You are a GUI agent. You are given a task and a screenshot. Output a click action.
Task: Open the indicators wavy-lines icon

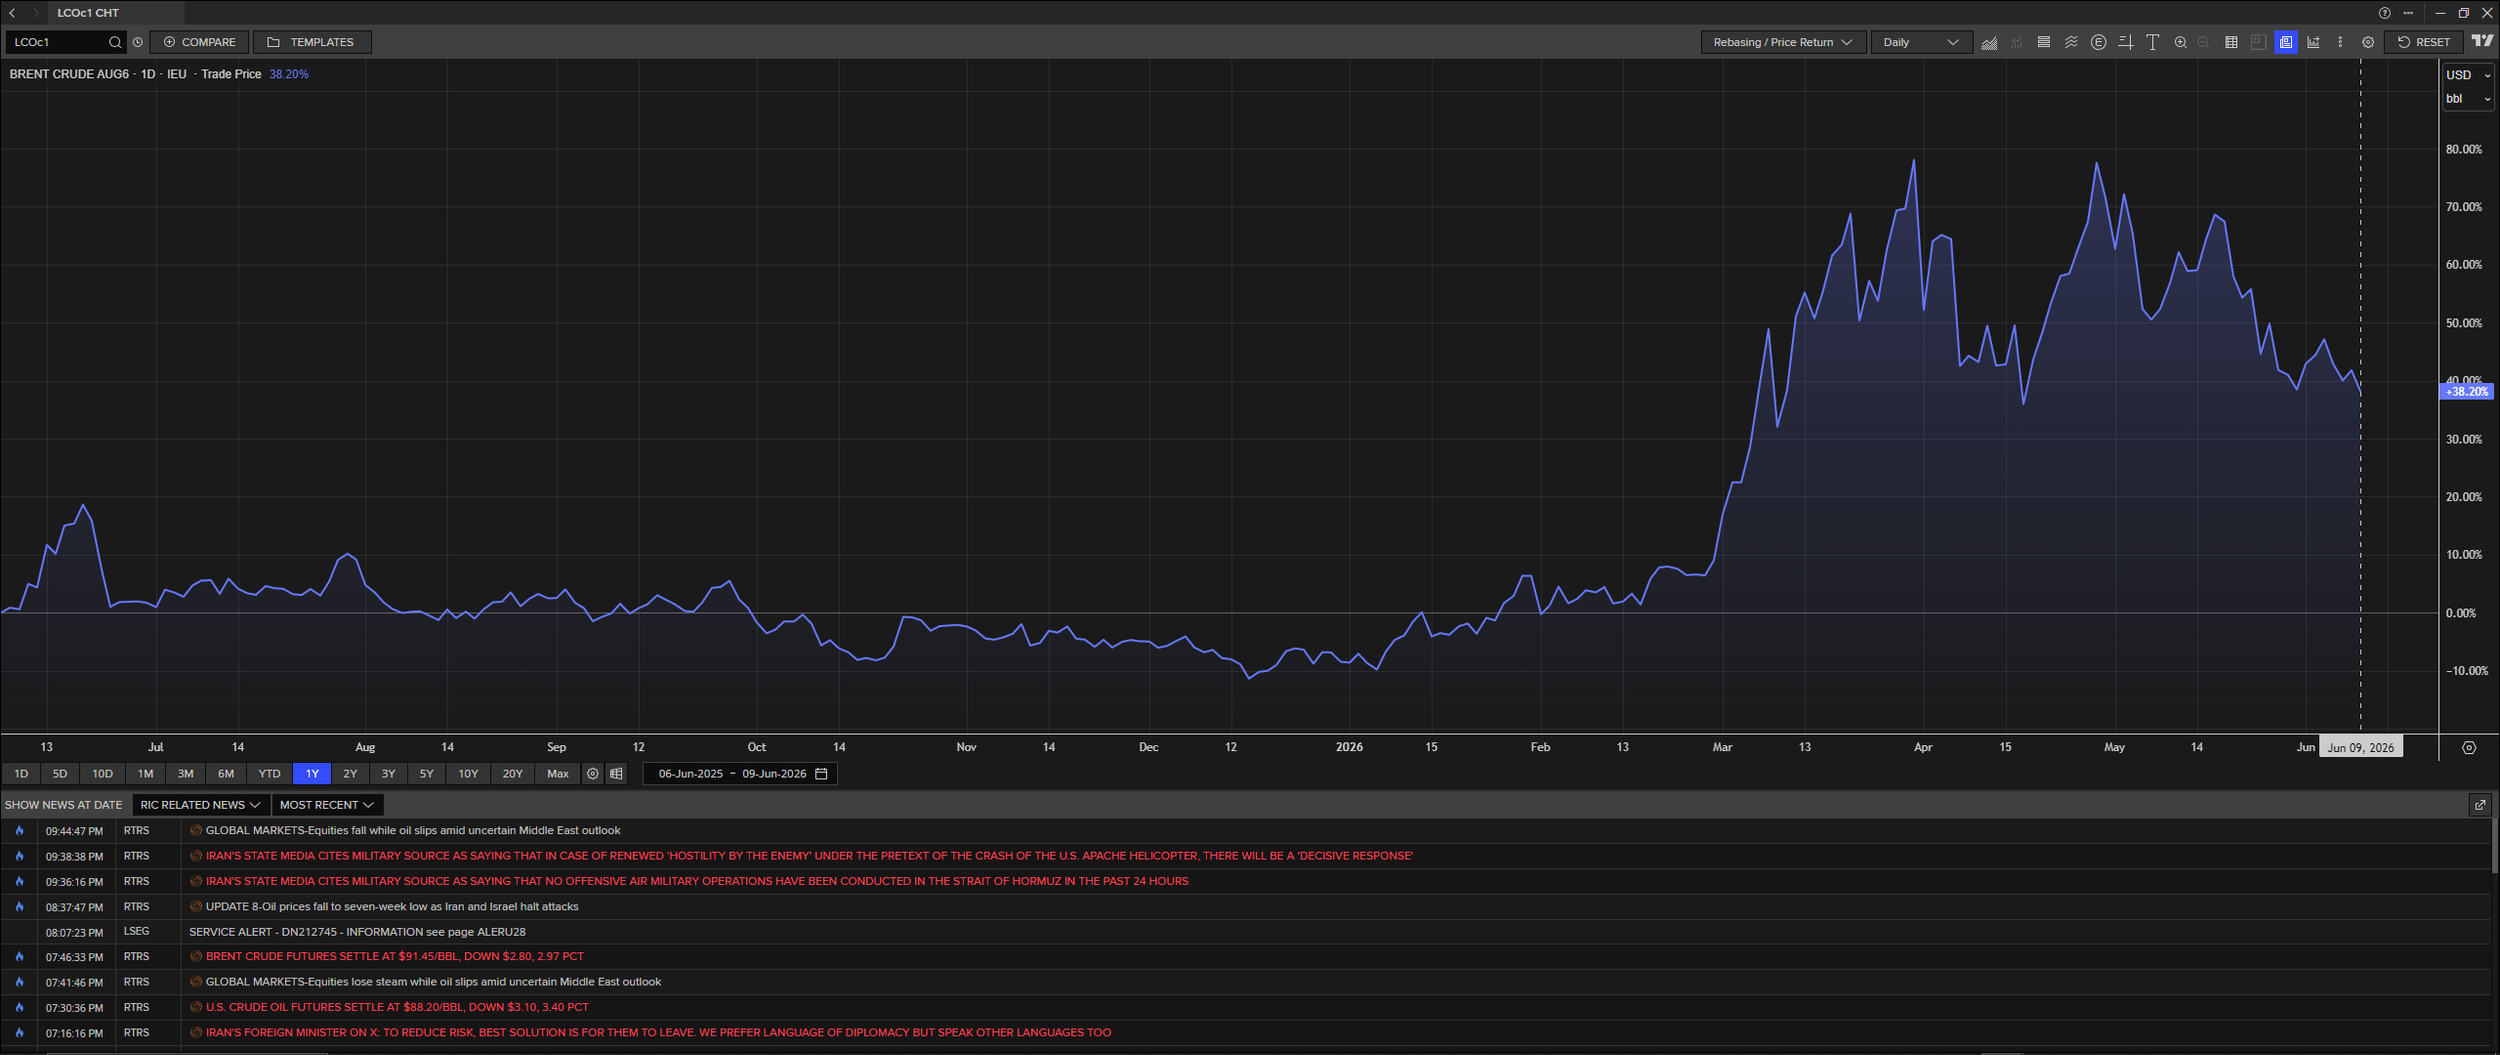point(2071,42)
